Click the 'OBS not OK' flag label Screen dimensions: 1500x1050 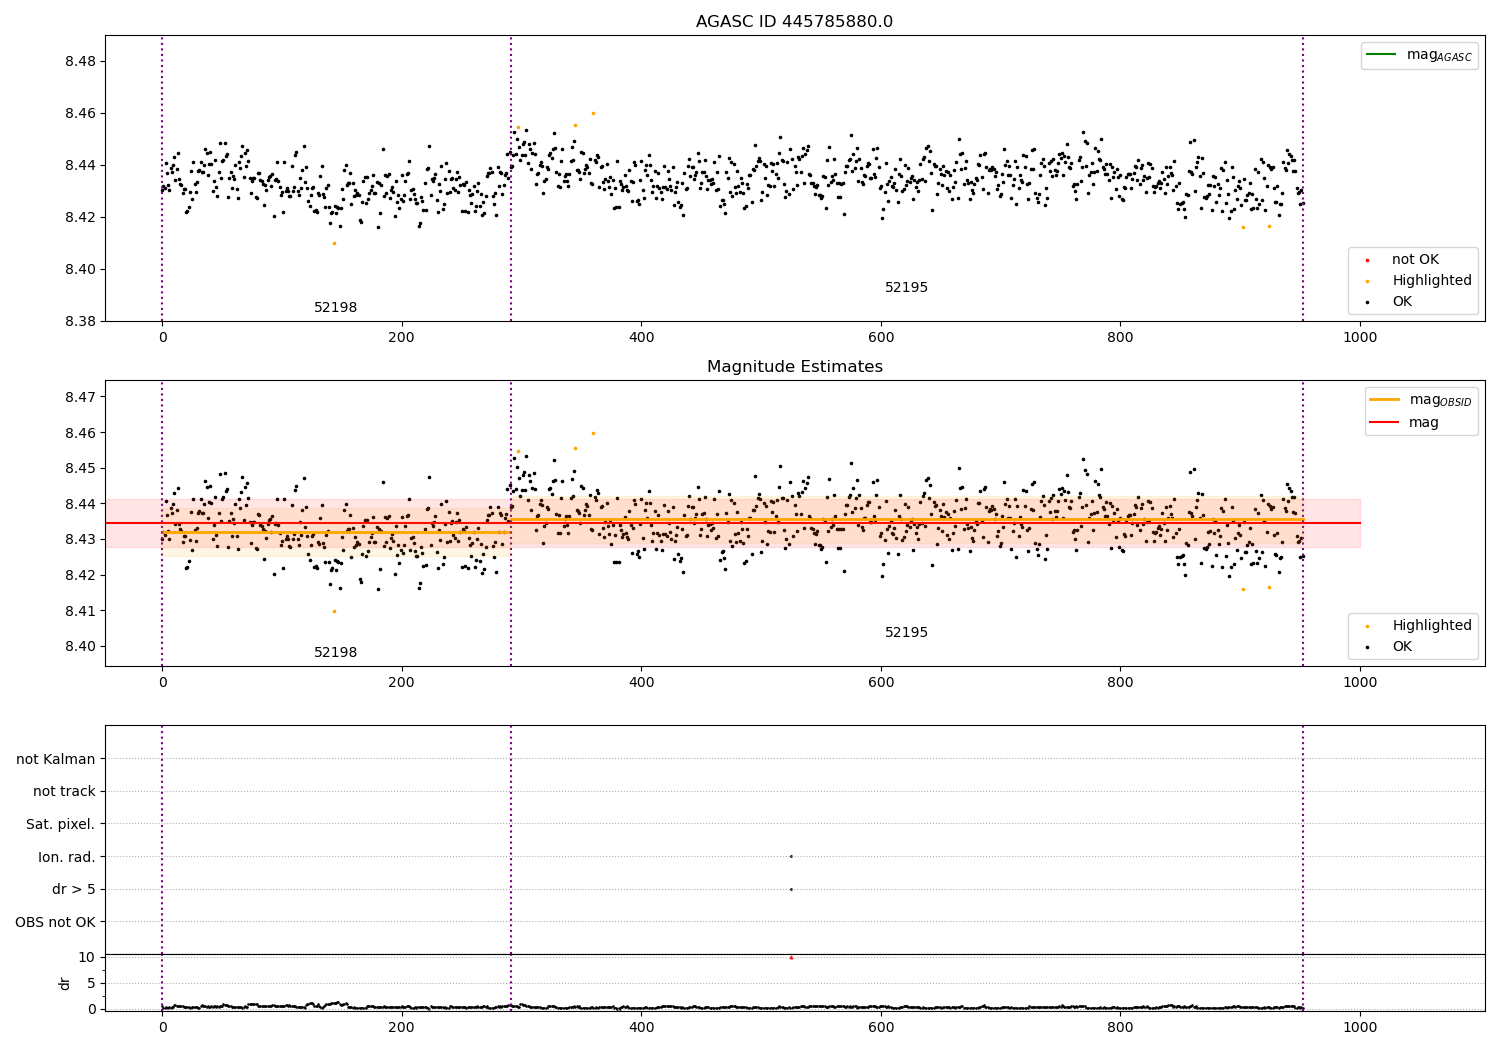click(x=56, y=923)
